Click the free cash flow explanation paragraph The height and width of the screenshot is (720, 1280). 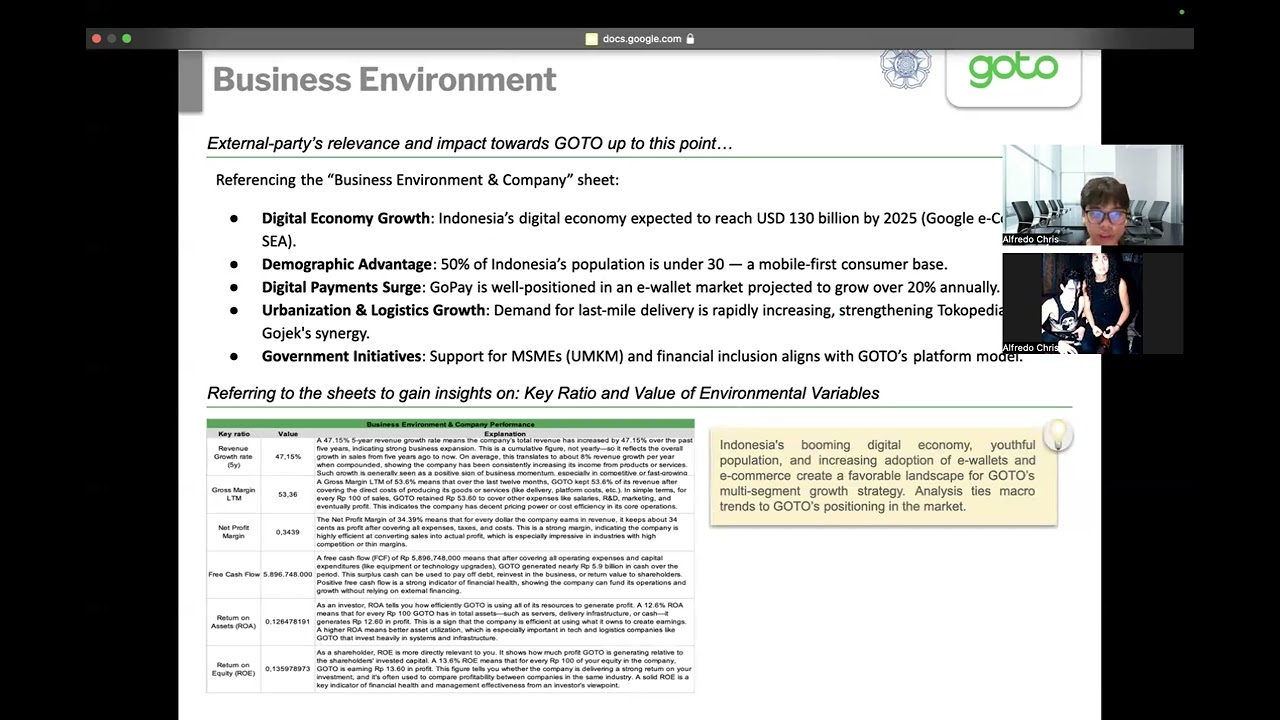(504, 574)
